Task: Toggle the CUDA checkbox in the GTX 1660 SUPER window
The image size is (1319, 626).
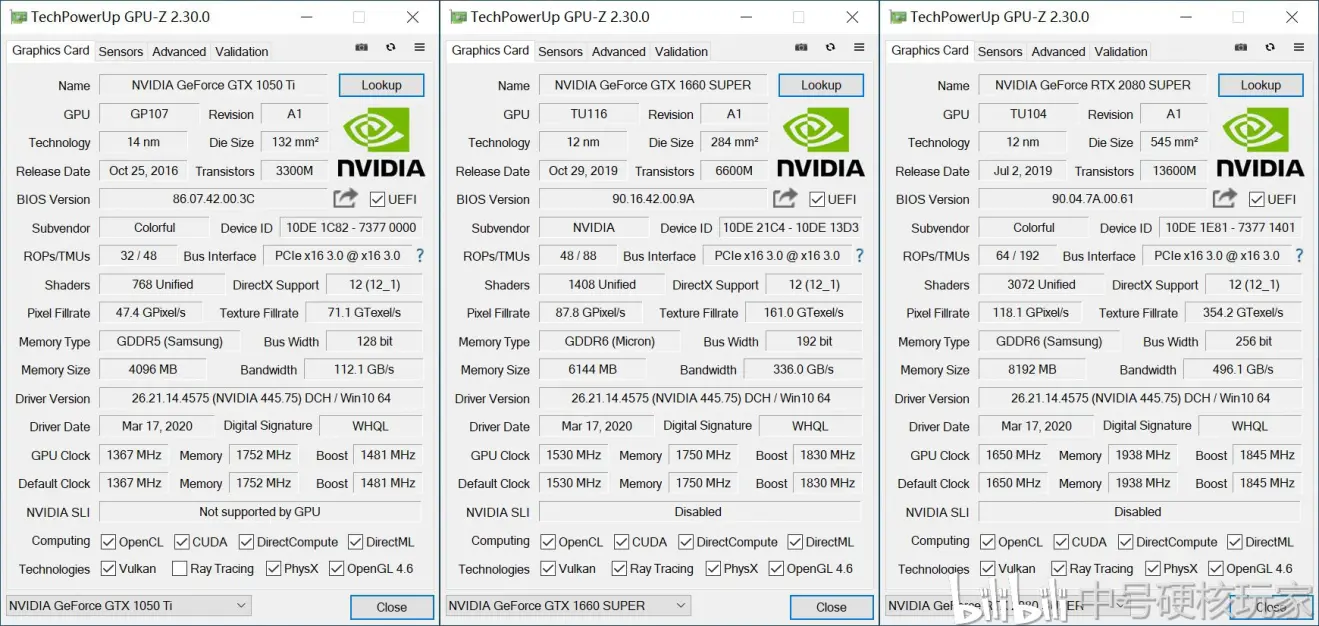Action: click(620, 542)
